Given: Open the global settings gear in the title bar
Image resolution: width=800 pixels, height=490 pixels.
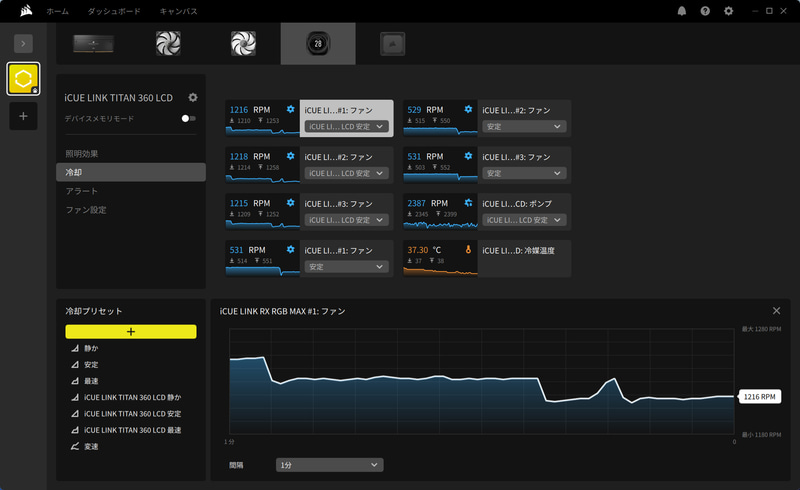Looking at the screenshot, I should [729, 11].
